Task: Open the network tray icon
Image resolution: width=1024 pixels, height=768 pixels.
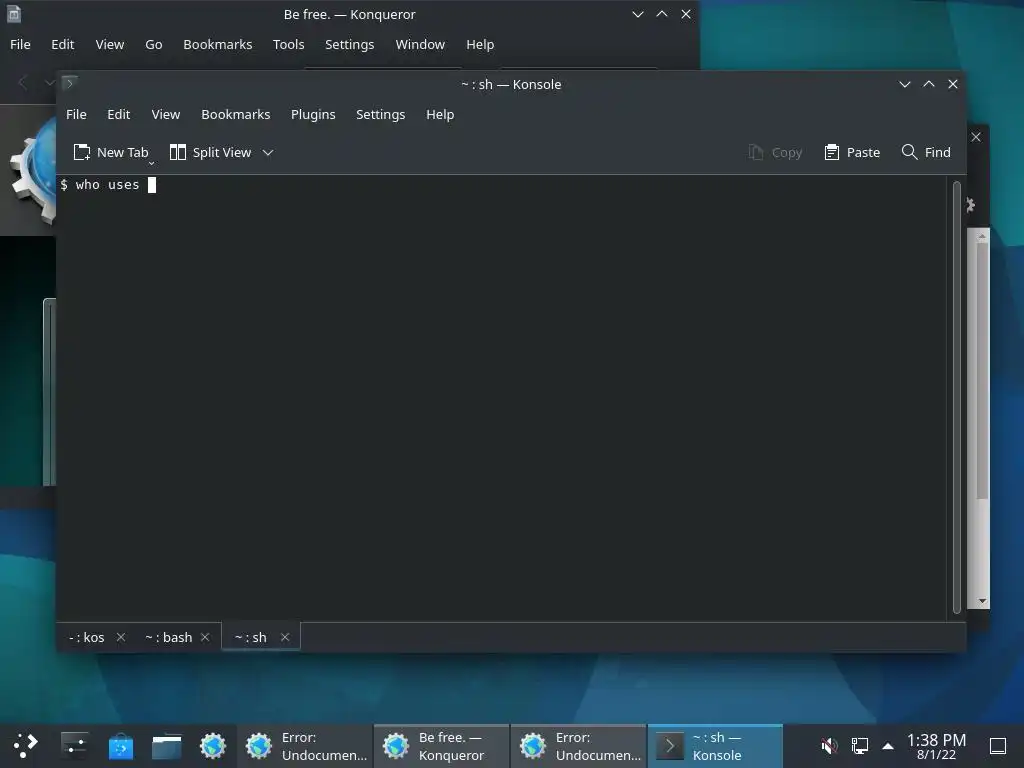Action: pyautogui.click(x=860, y=746)
